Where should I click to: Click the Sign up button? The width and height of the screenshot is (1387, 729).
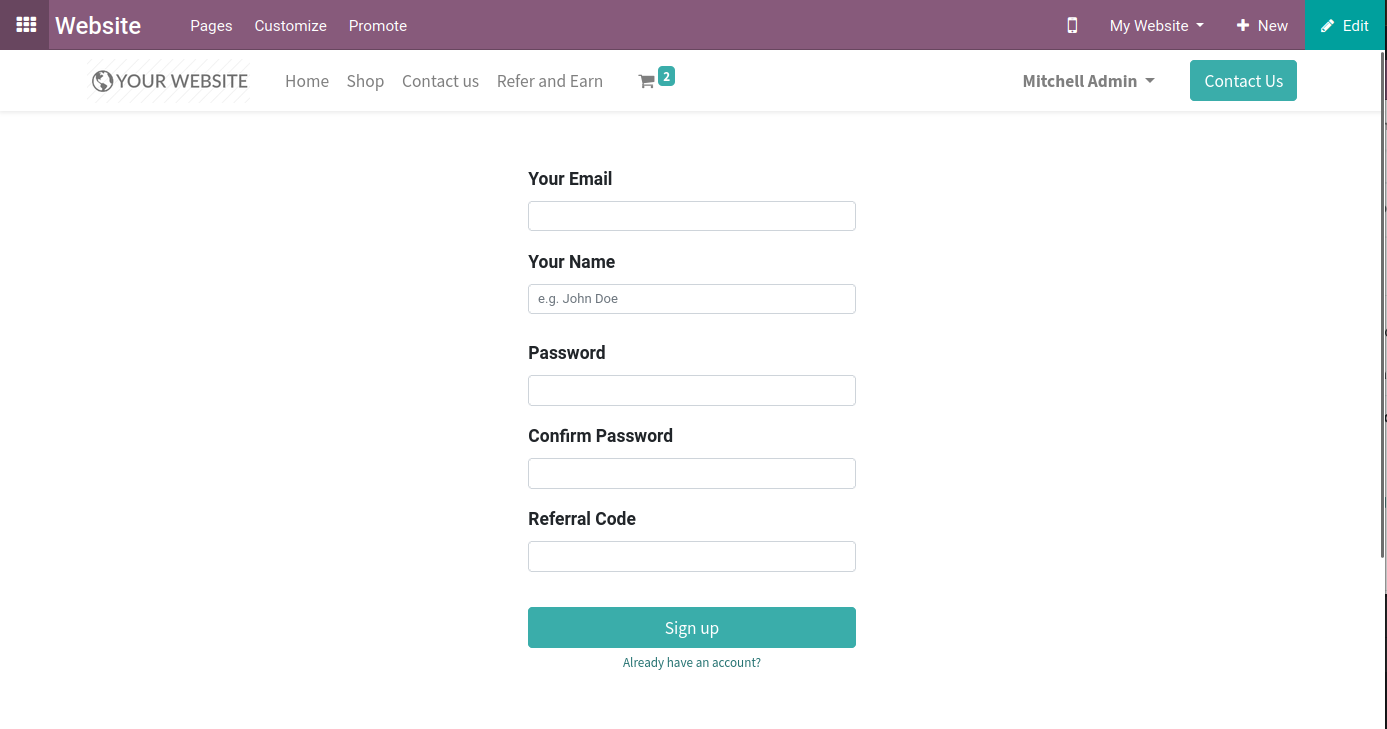coord(692,627)
